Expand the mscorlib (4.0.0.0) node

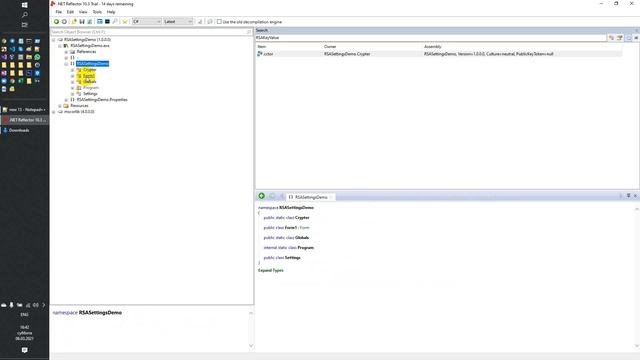53,112
